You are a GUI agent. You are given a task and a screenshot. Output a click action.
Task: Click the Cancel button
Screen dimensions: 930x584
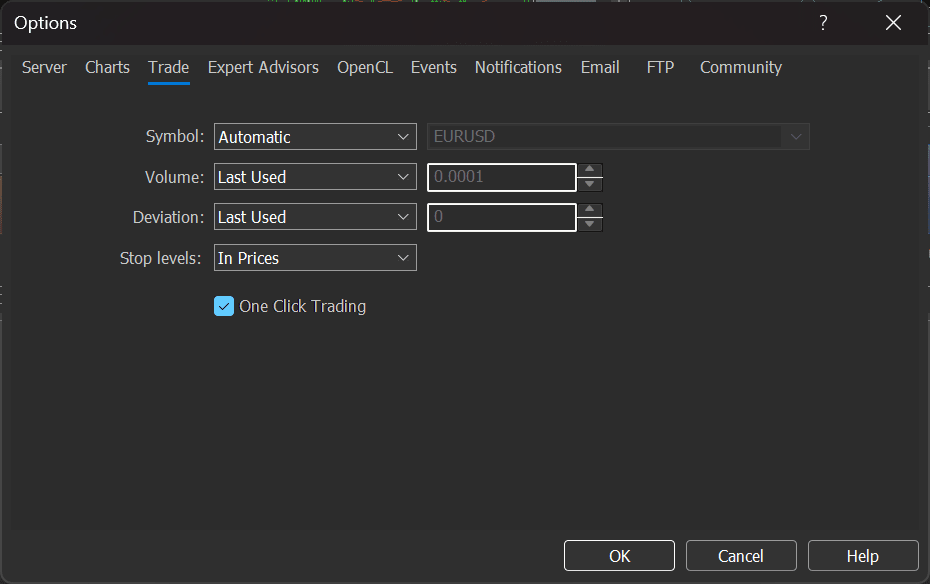[741, 556]
